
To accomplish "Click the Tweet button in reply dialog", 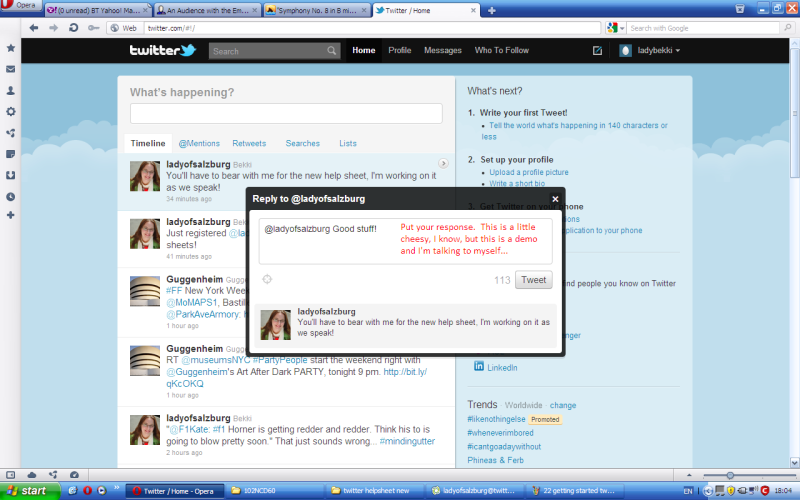I will pyautogui.click(x=534, y=280).
